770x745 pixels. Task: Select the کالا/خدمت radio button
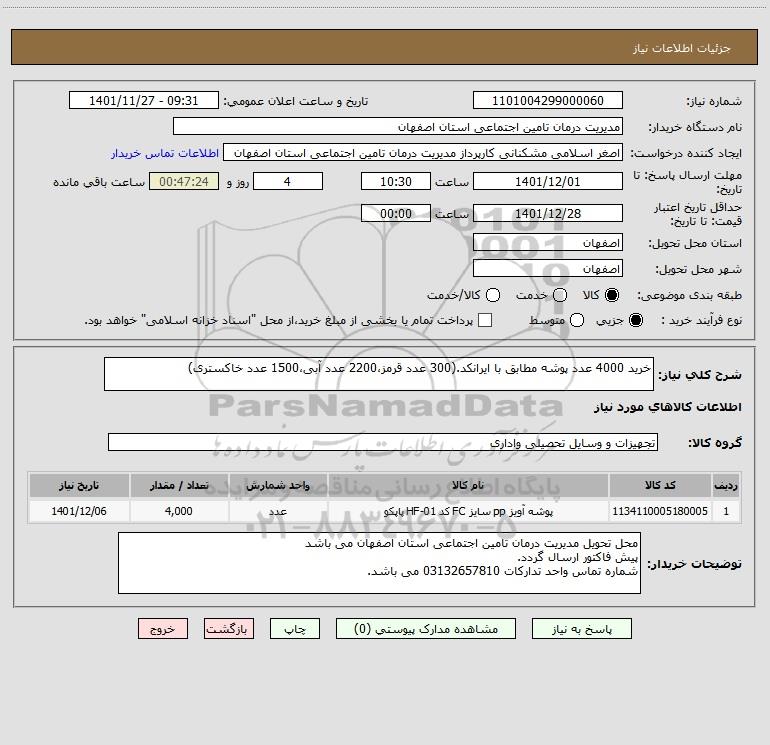tap(493, 295)
